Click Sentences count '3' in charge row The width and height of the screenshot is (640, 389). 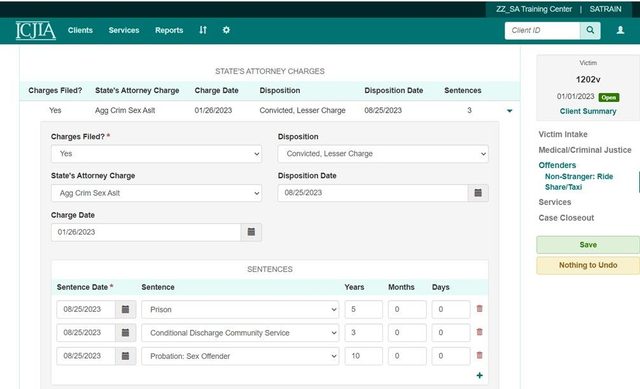469,110
